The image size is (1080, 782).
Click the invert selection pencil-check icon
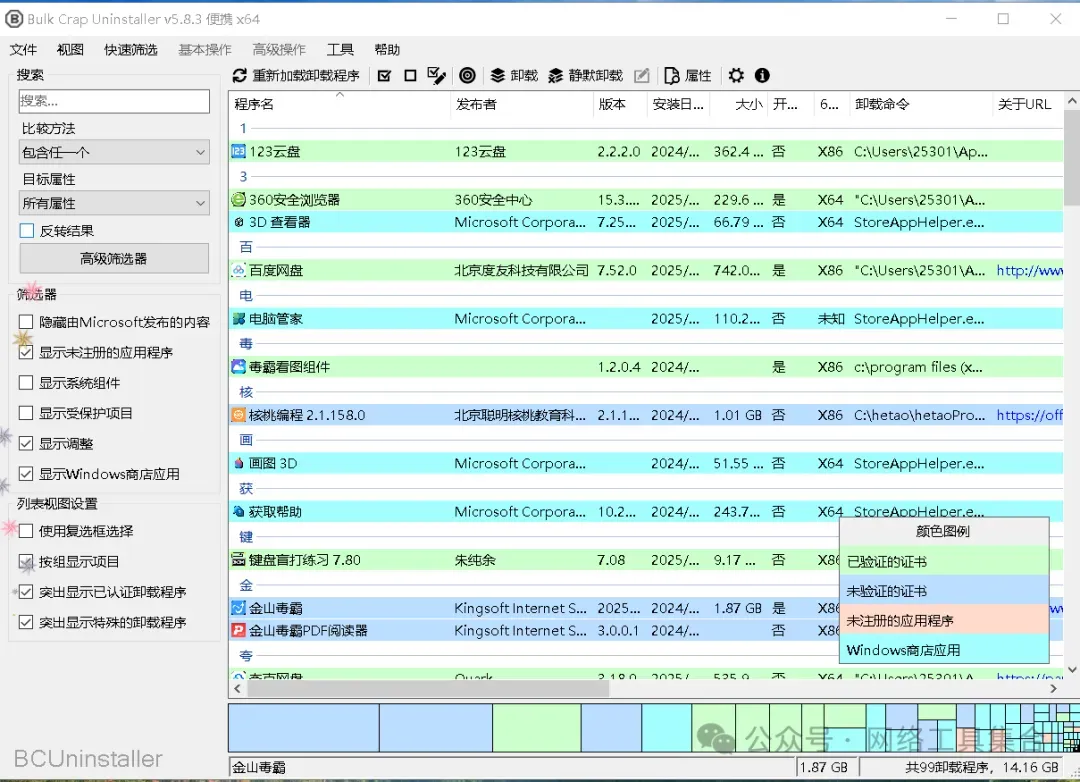(x=436, y=76)
